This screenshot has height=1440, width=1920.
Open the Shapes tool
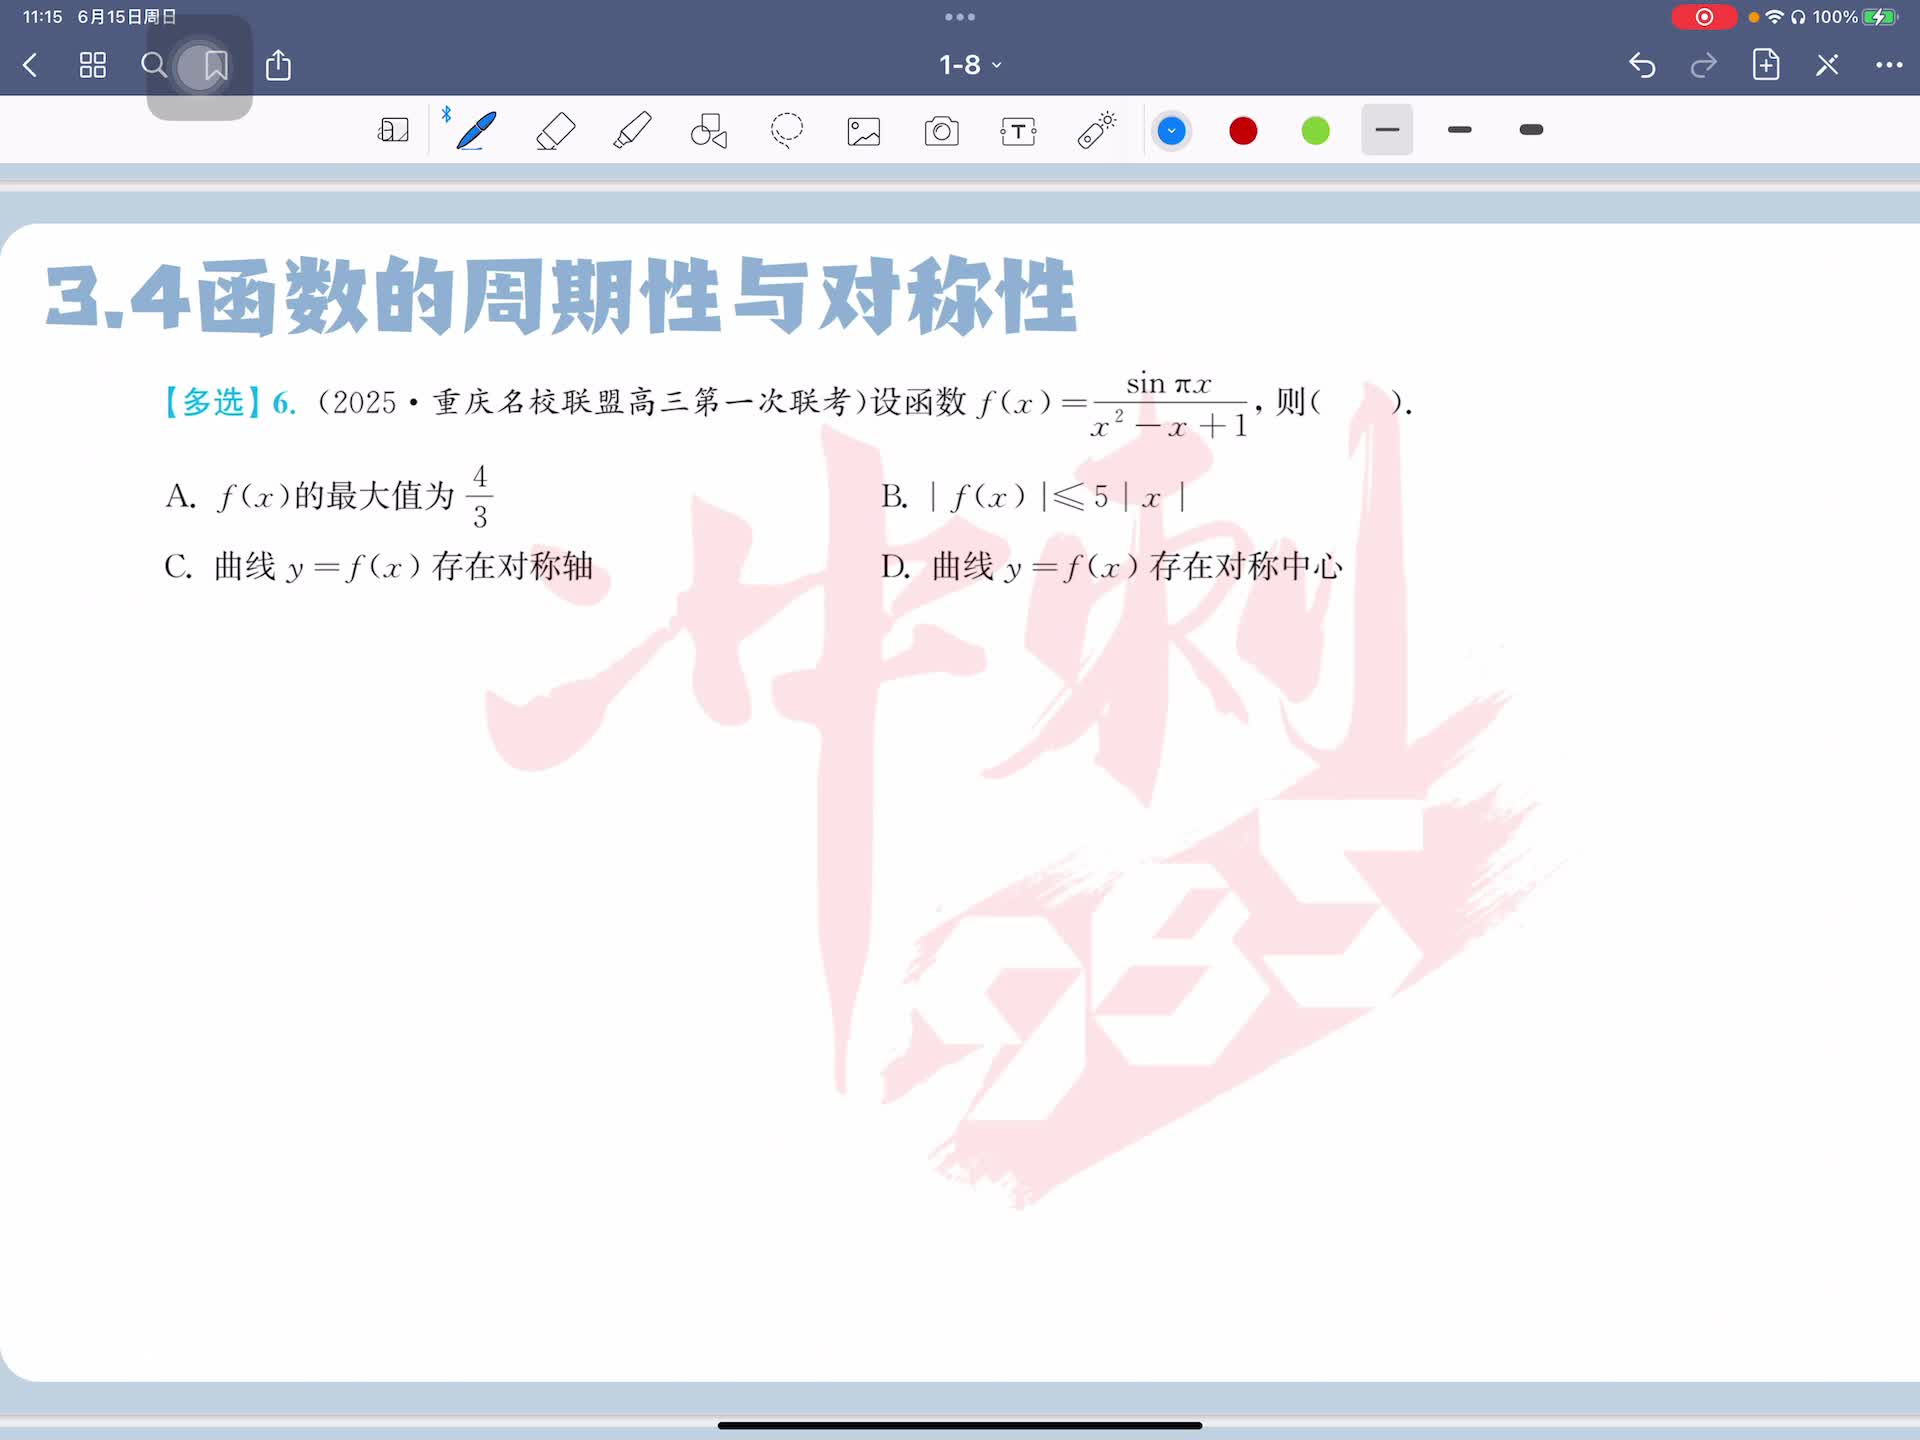point(709,131)
